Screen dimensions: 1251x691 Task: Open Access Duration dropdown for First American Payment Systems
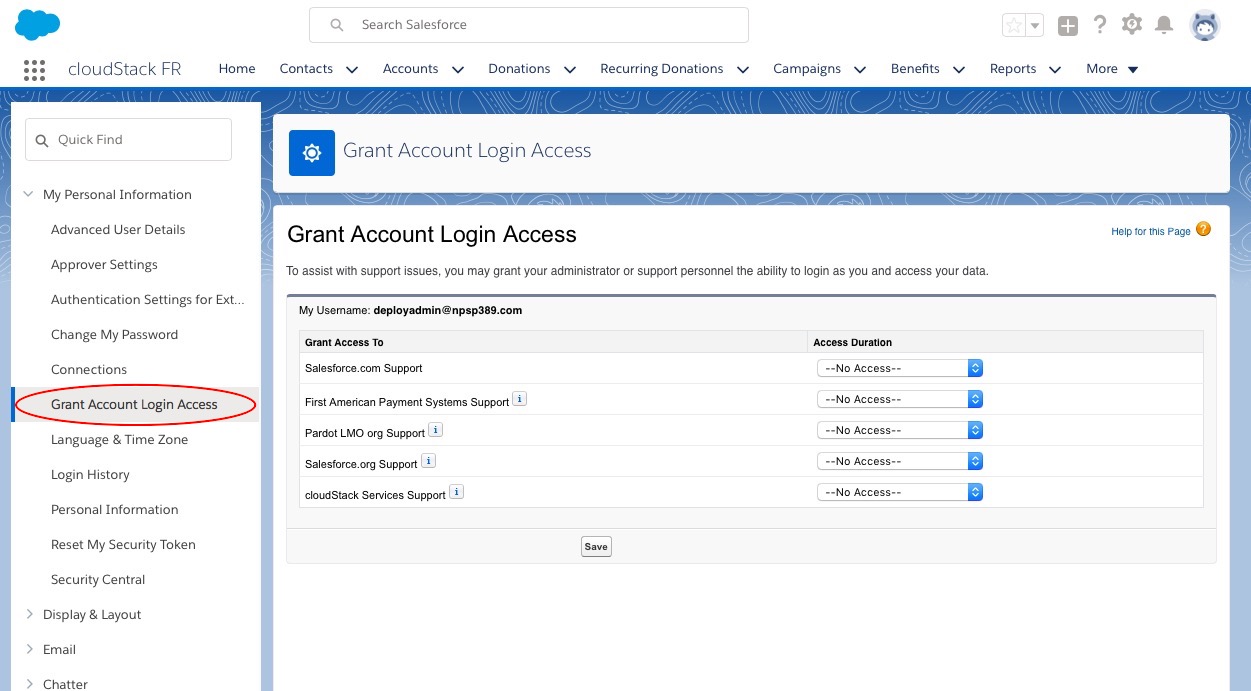(900, 399)
